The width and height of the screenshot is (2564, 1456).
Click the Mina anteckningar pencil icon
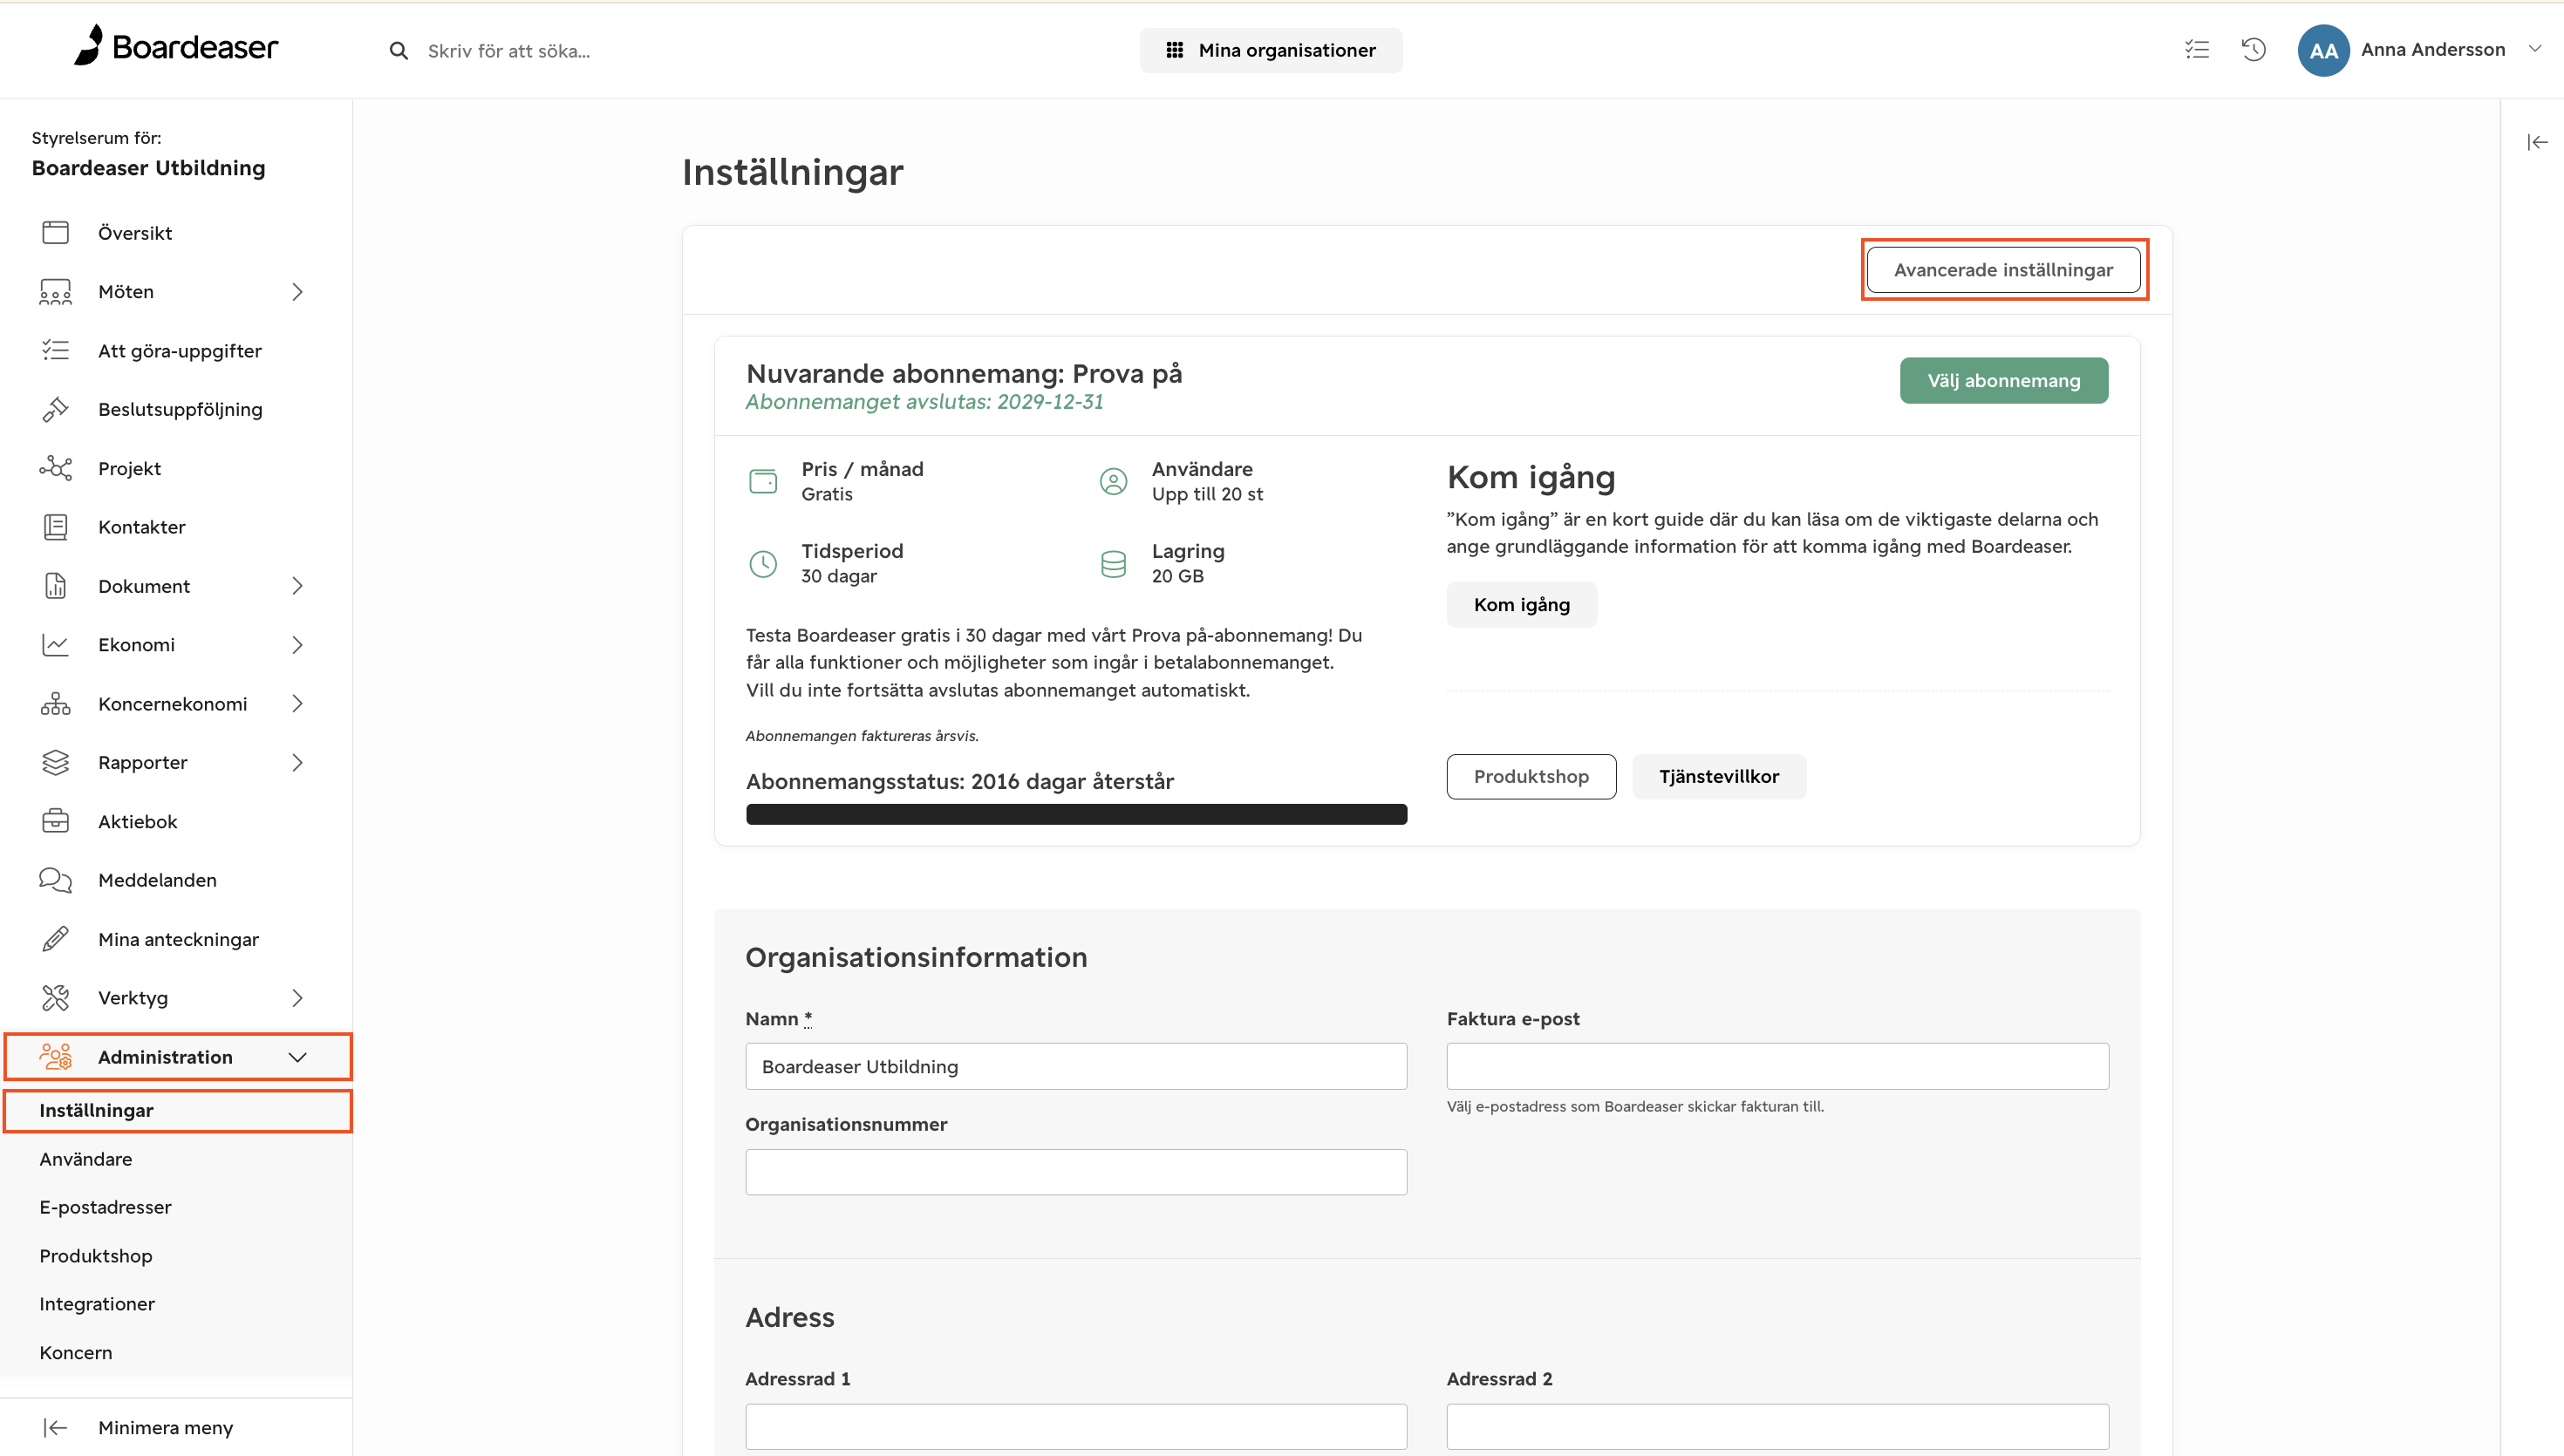pyautogui.click(x=56, y=939)
